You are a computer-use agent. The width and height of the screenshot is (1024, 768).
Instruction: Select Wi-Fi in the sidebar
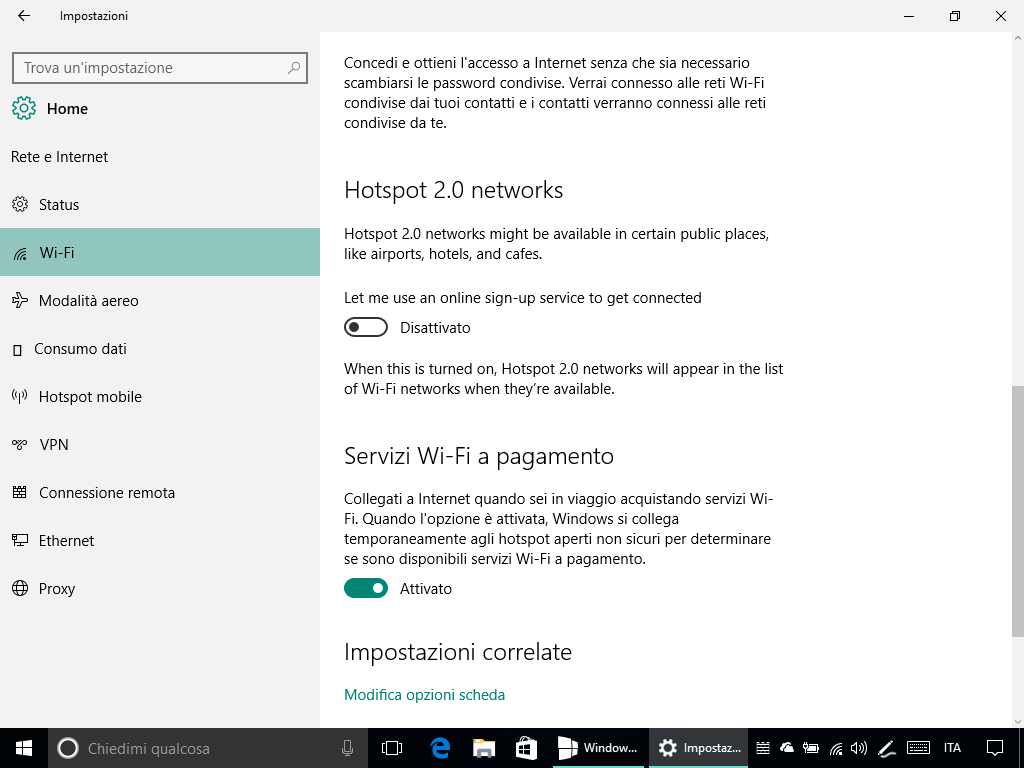pyautogui.click(x=160, y=252)
